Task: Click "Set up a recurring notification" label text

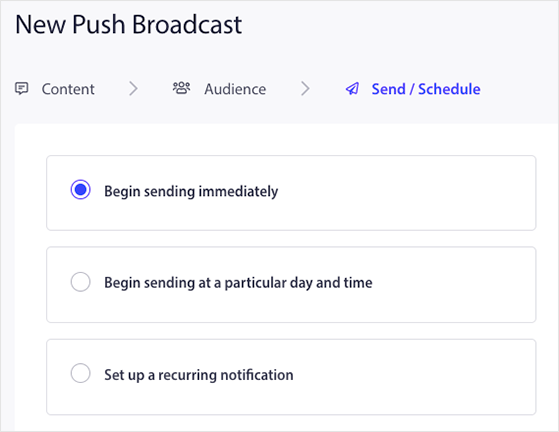Action: (x=199, y=375)
